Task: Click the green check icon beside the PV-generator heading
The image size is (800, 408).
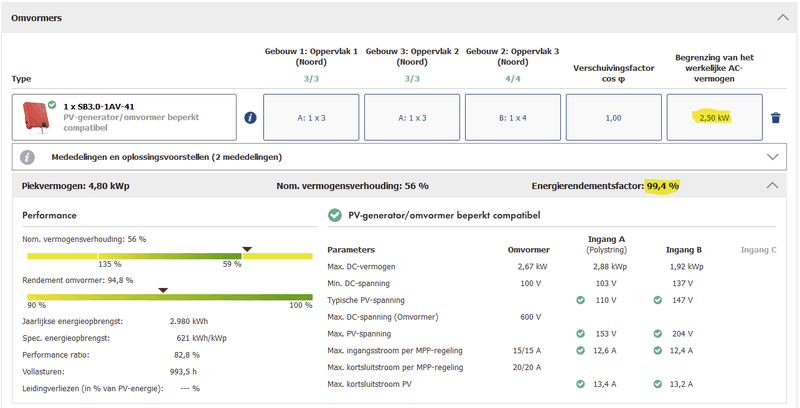Action: click(x=335, y=215)
